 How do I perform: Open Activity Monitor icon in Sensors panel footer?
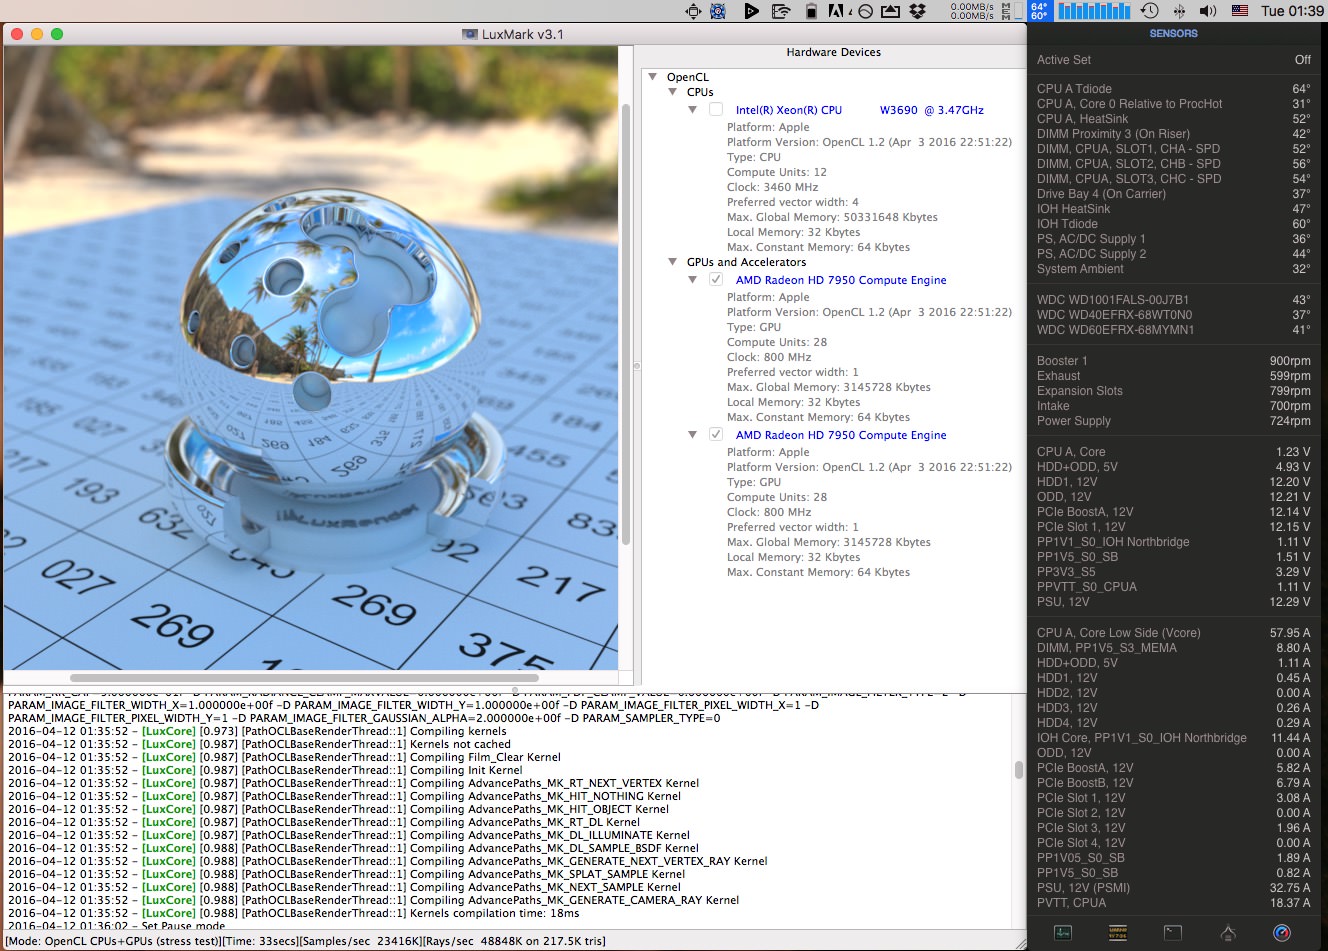pyautogui.click(x=1063, y=933)
